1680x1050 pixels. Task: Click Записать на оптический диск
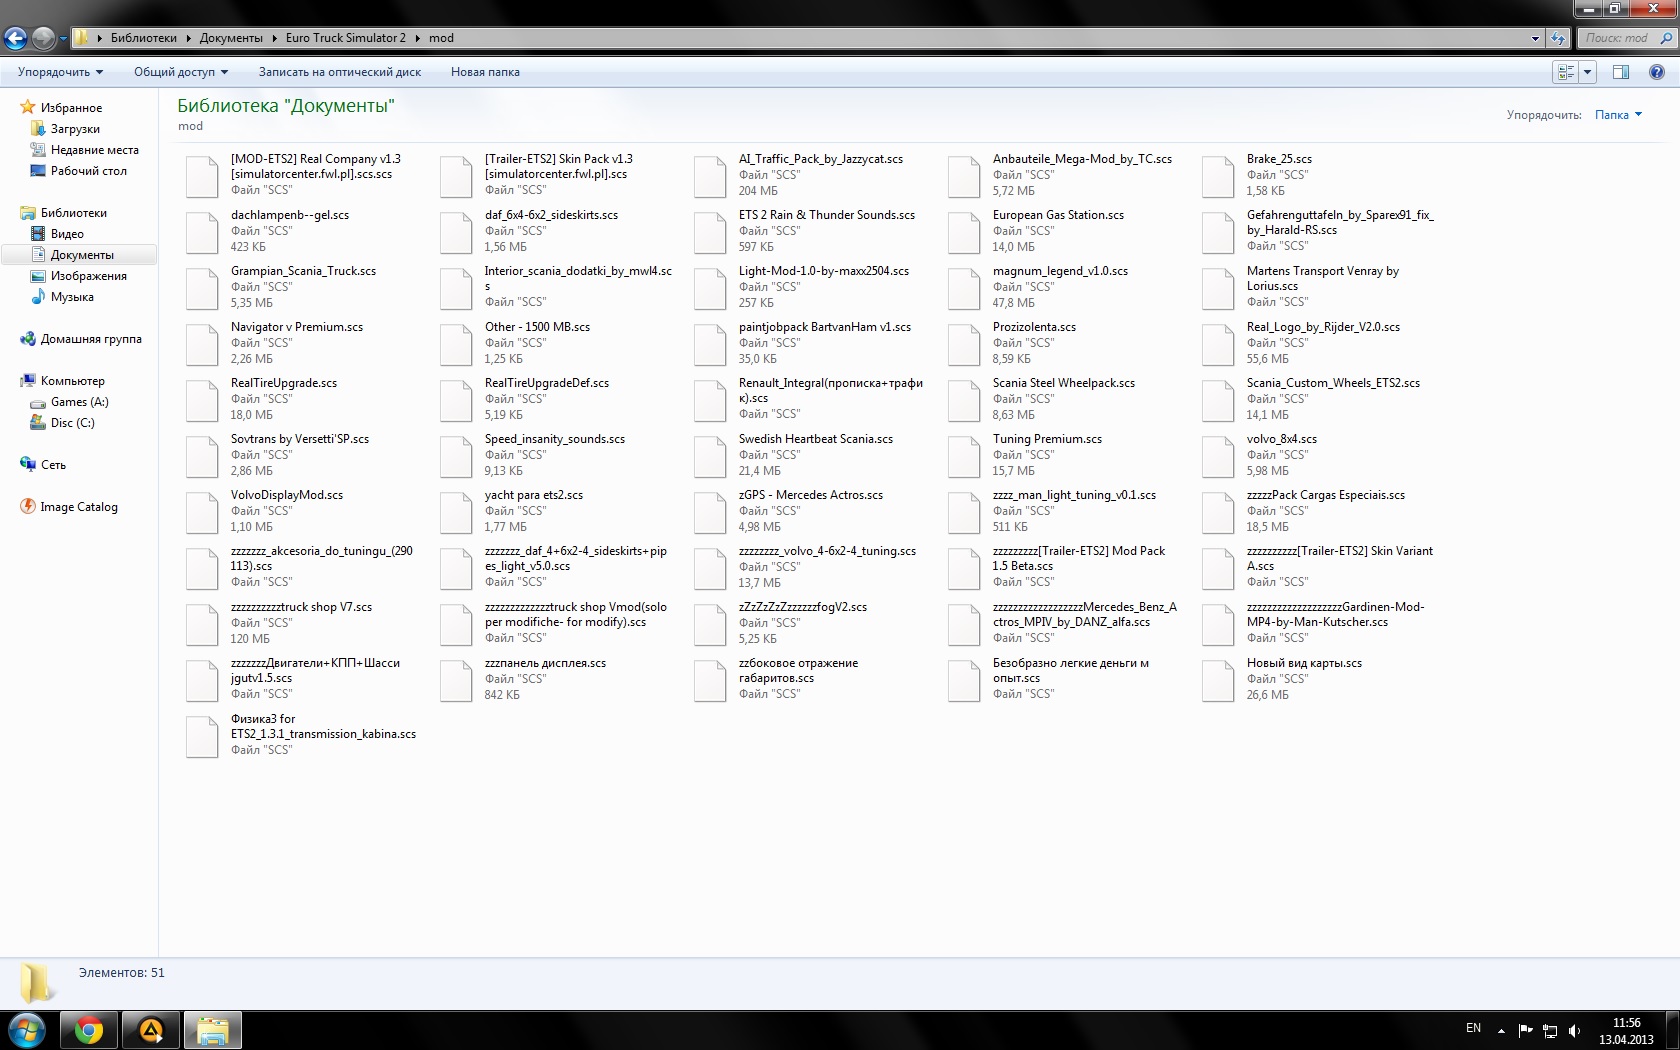340,72
